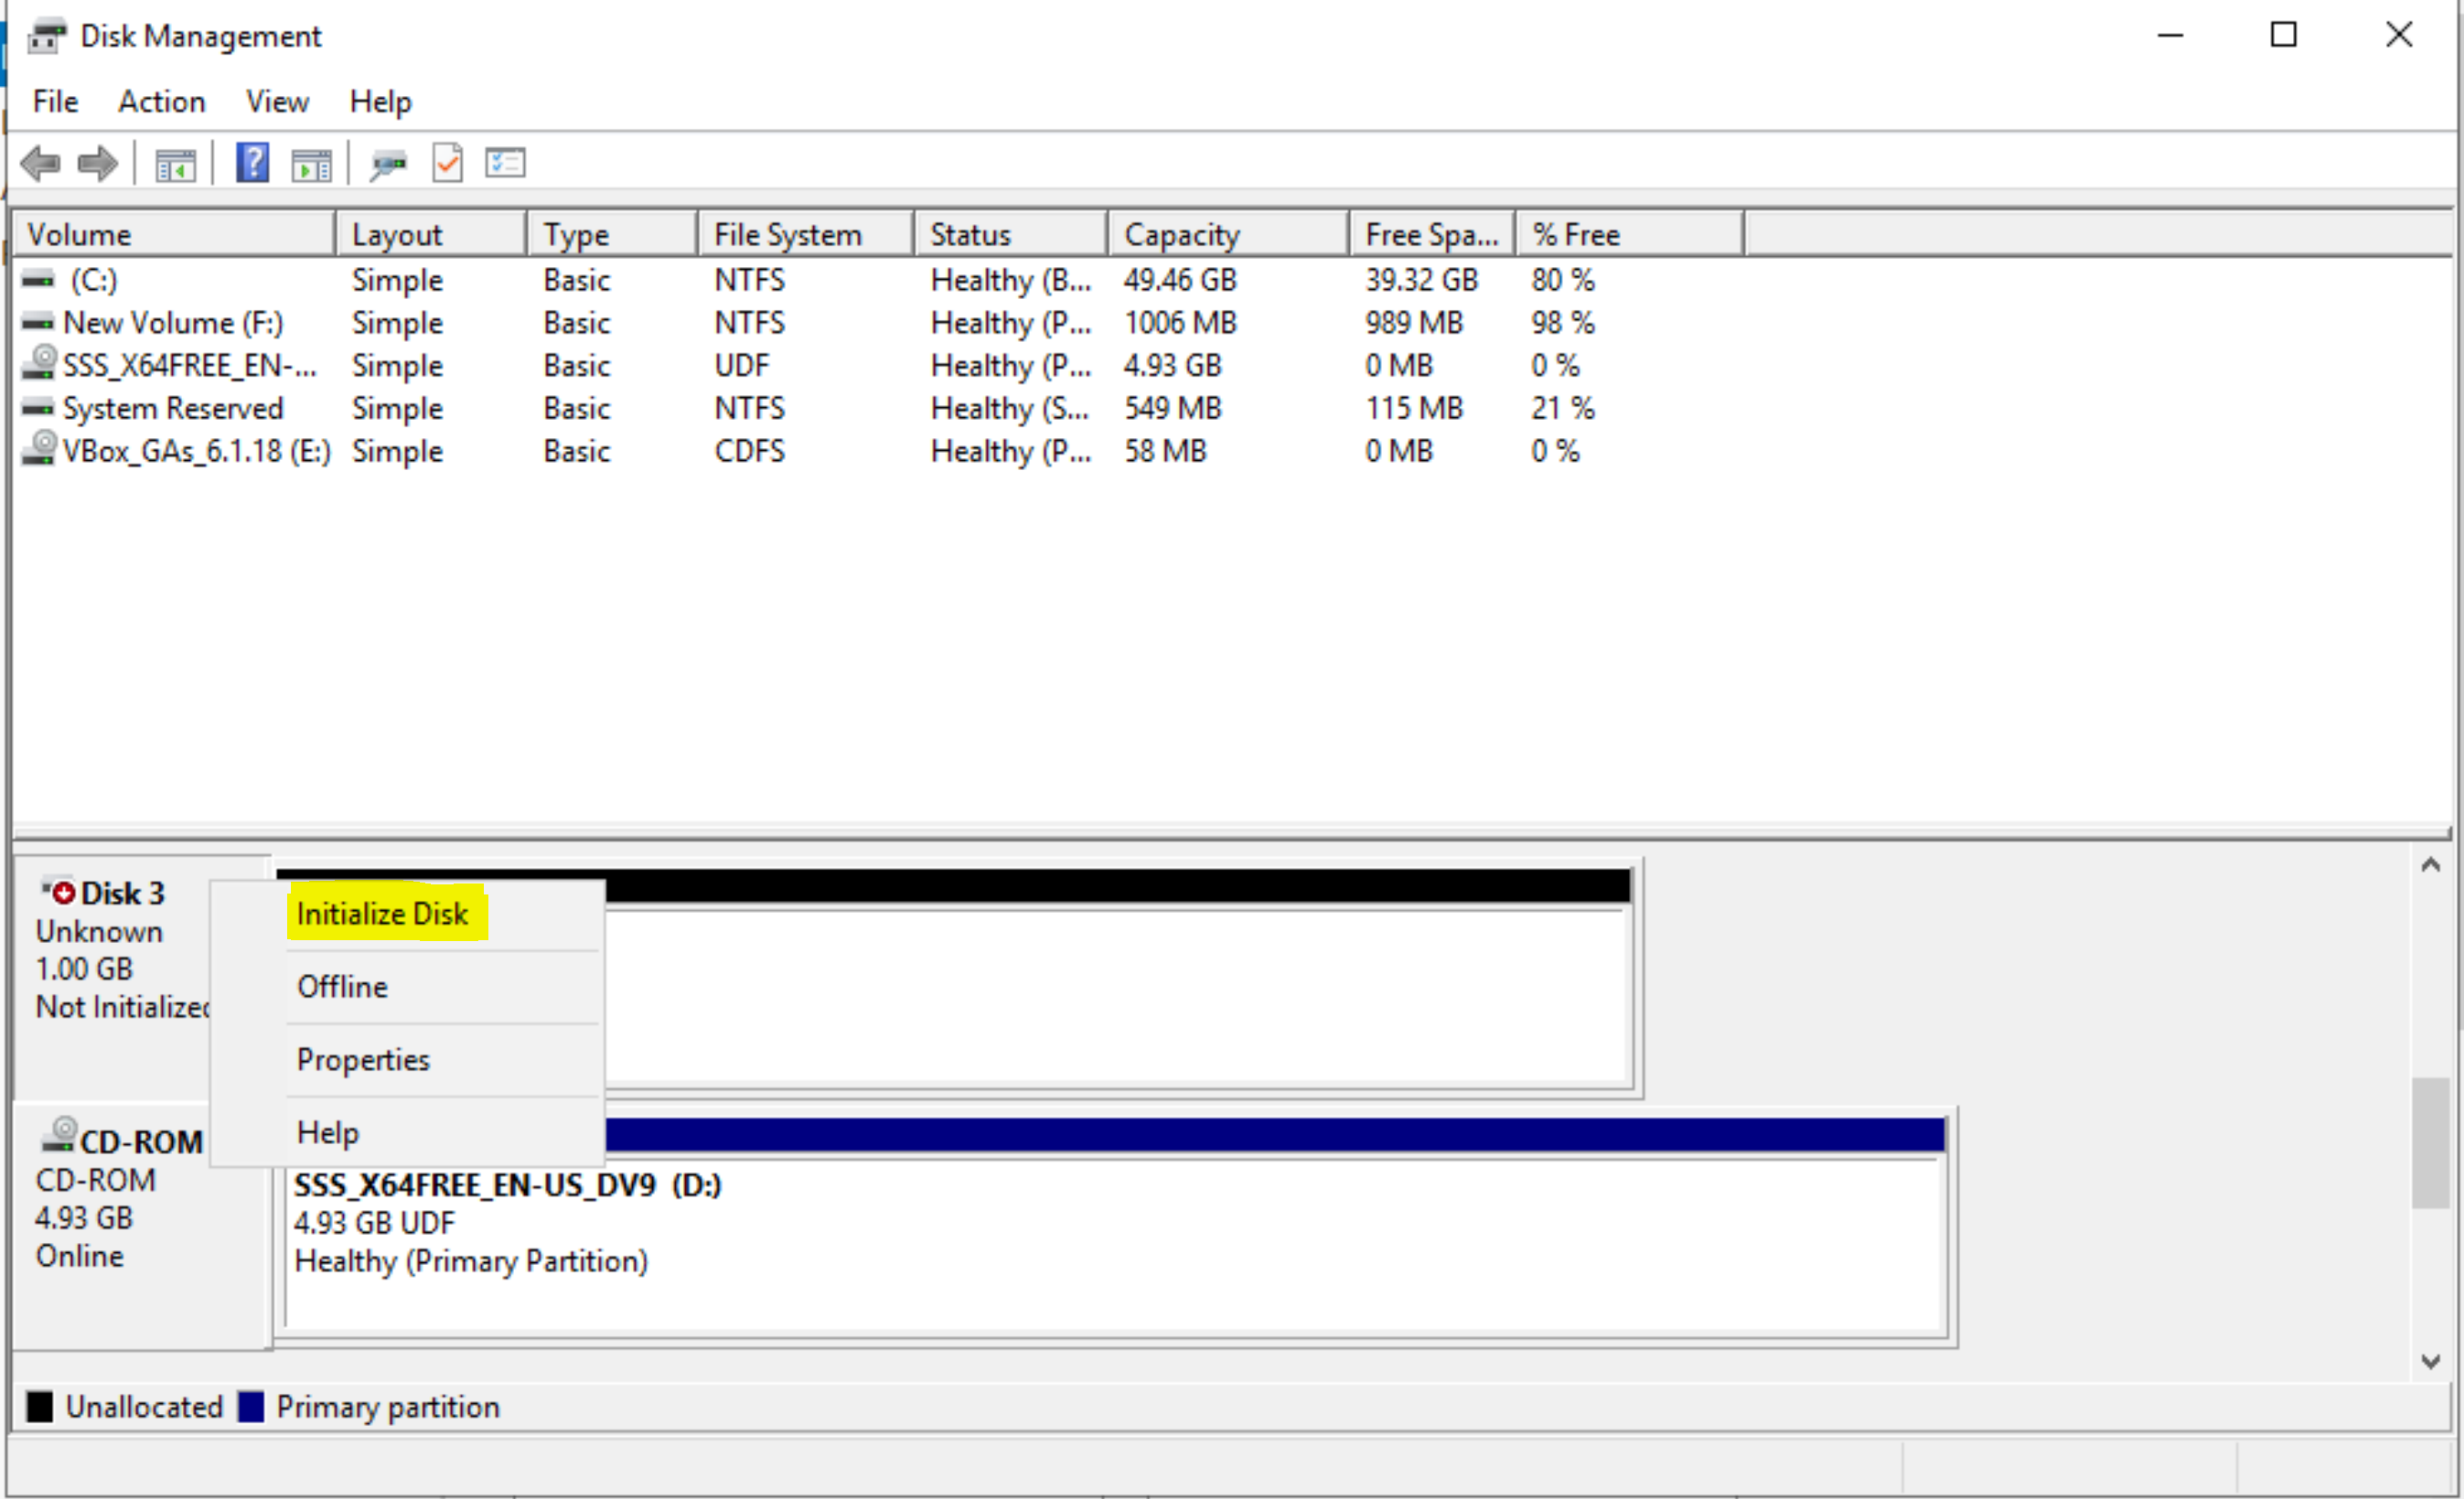Click the black Unallocated legend swatch

pos(40,1407)
